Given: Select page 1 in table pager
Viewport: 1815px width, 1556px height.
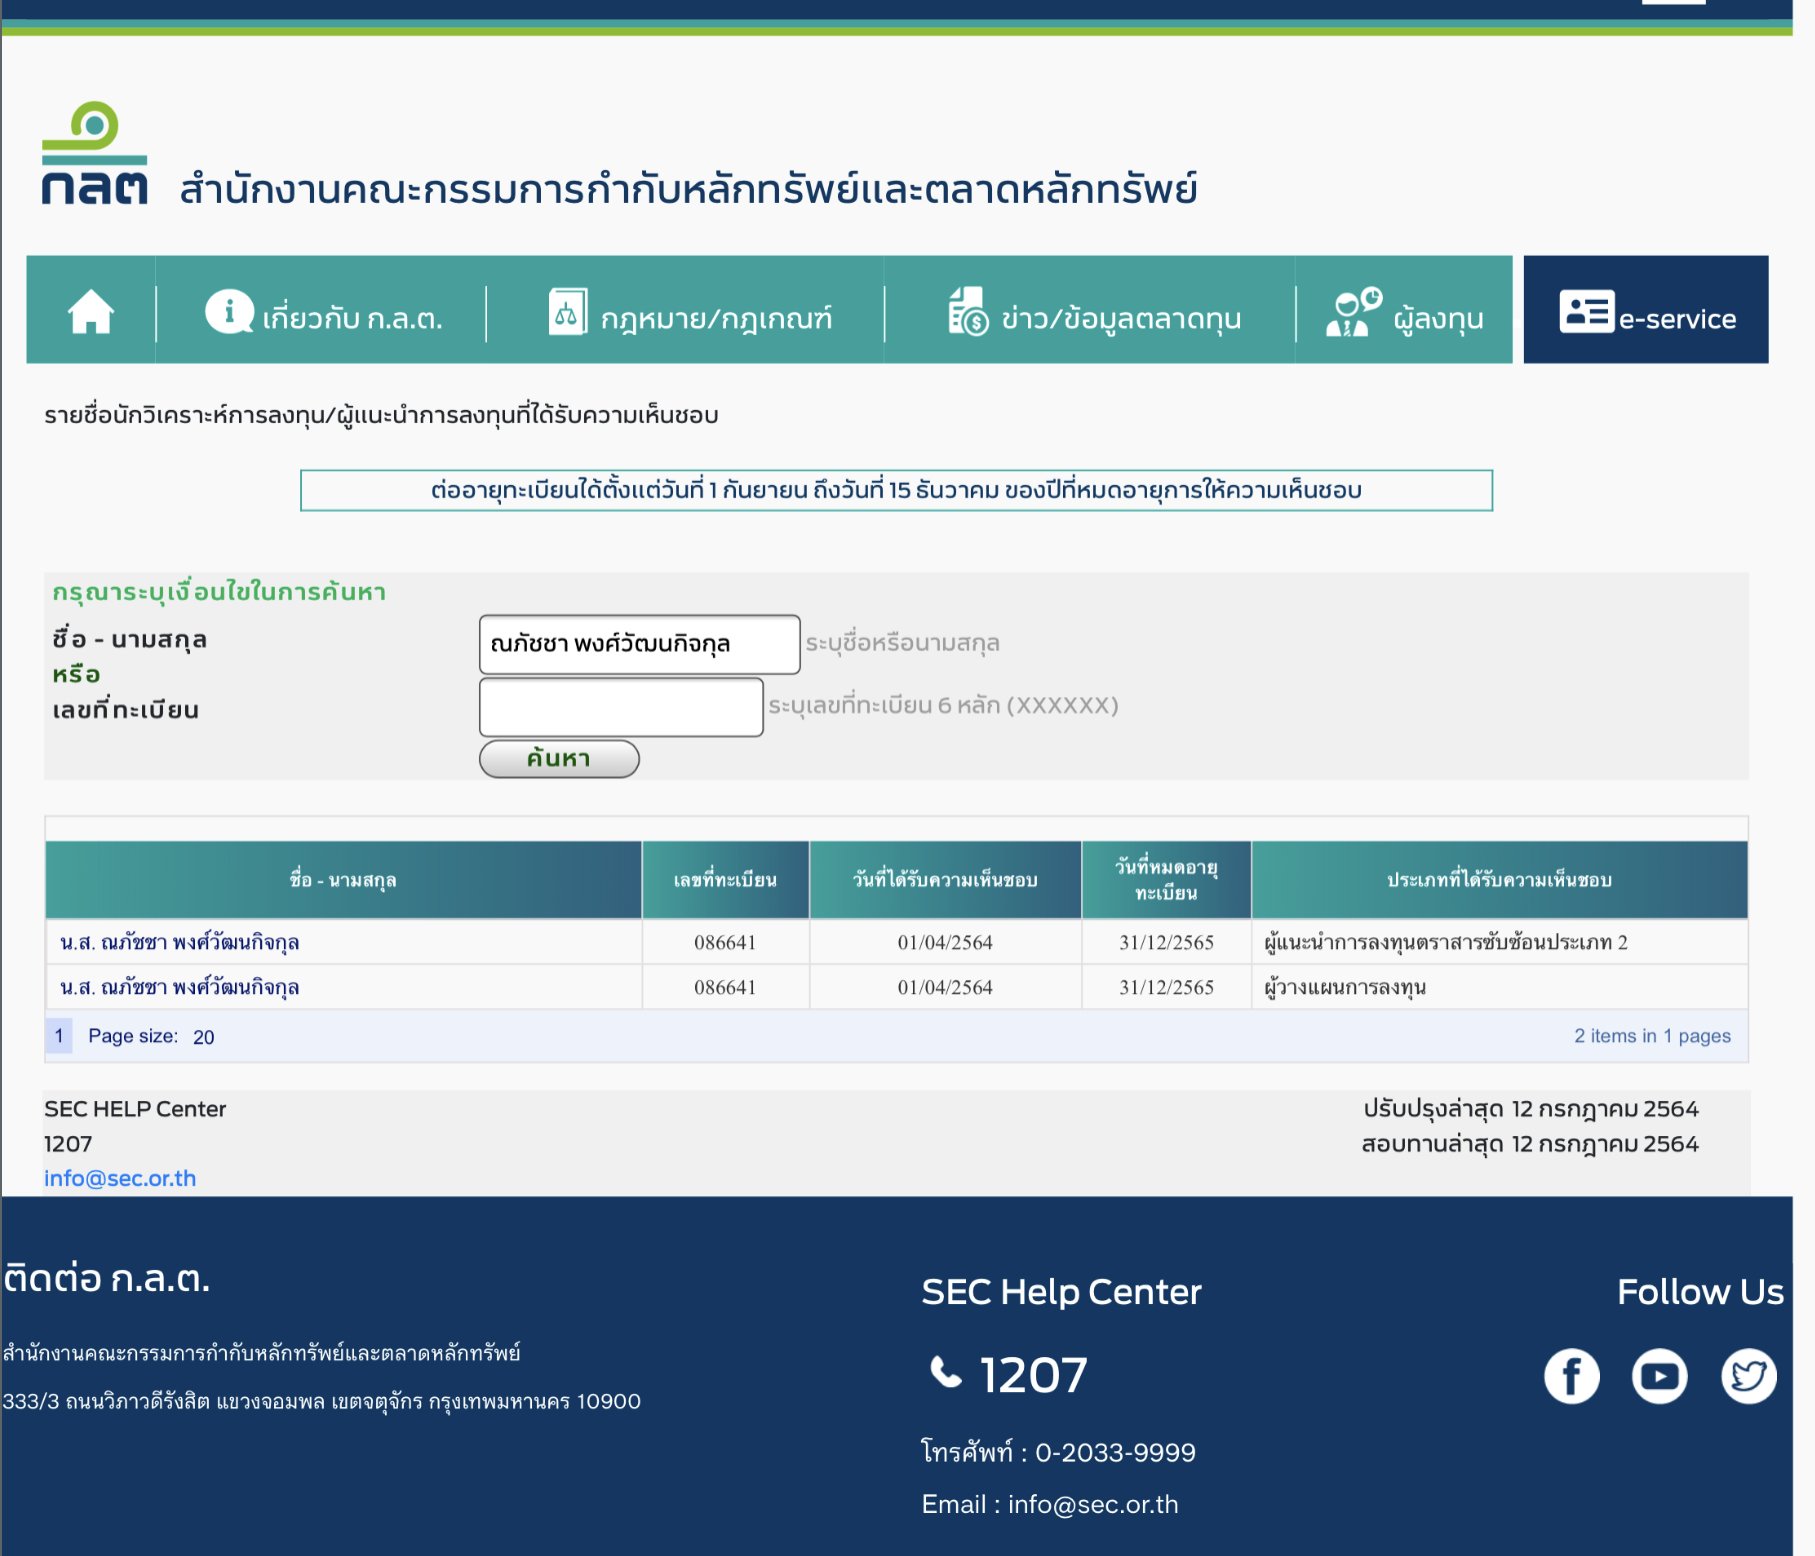Looking at the screenshot, I should pos(59,1036).
